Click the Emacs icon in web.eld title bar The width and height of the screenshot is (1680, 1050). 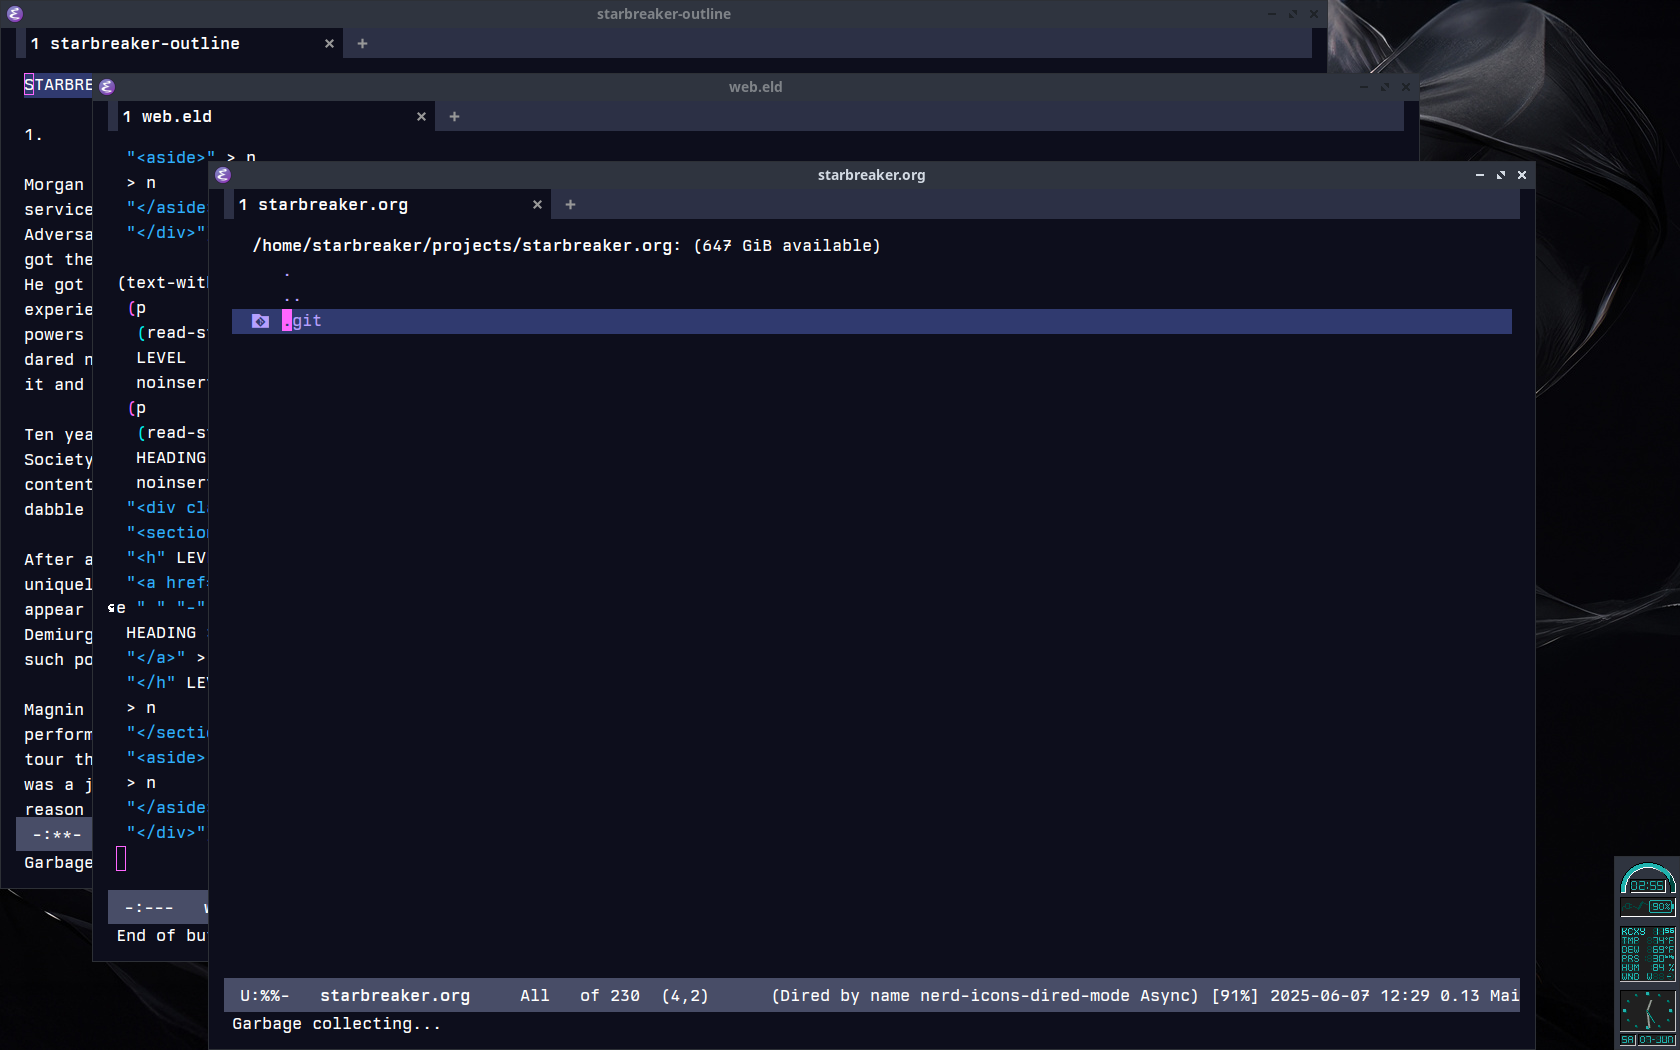pos(107,87)
